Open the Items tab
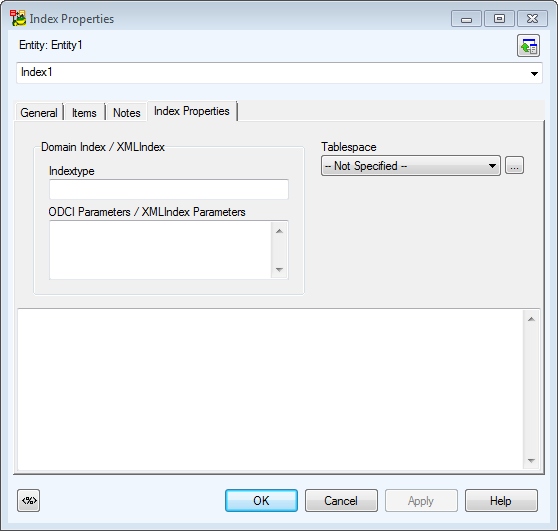558x531 pixels. click(x=84, y=113)
